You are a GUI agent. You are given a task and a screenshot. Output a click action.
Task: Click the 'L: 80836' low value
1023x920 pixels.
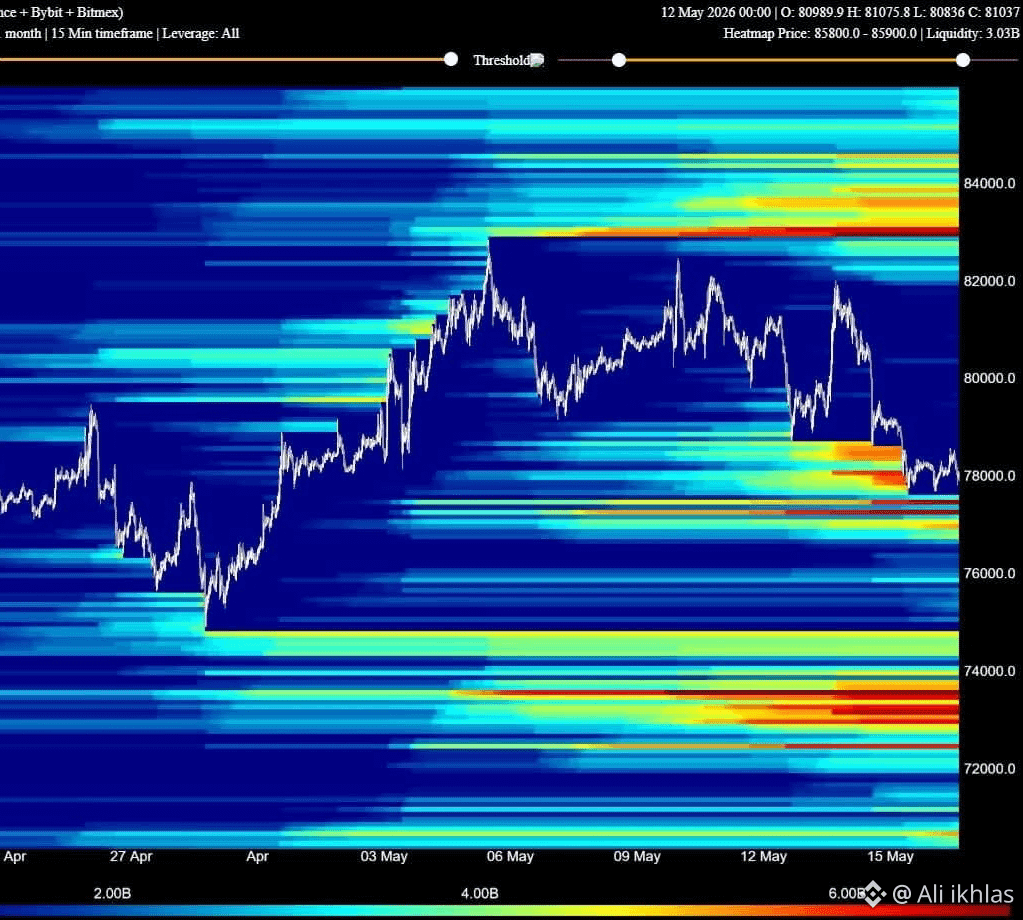tap(938, 12)
